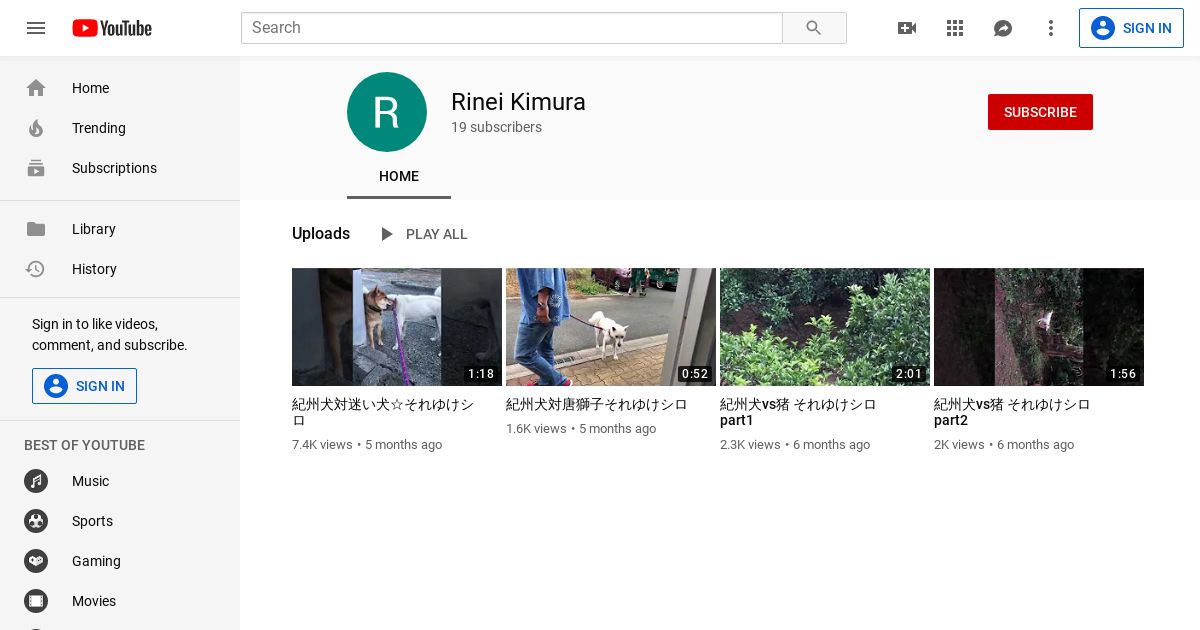Open the create video camera icon
The image size is (1200, 630).
point(907,28)
